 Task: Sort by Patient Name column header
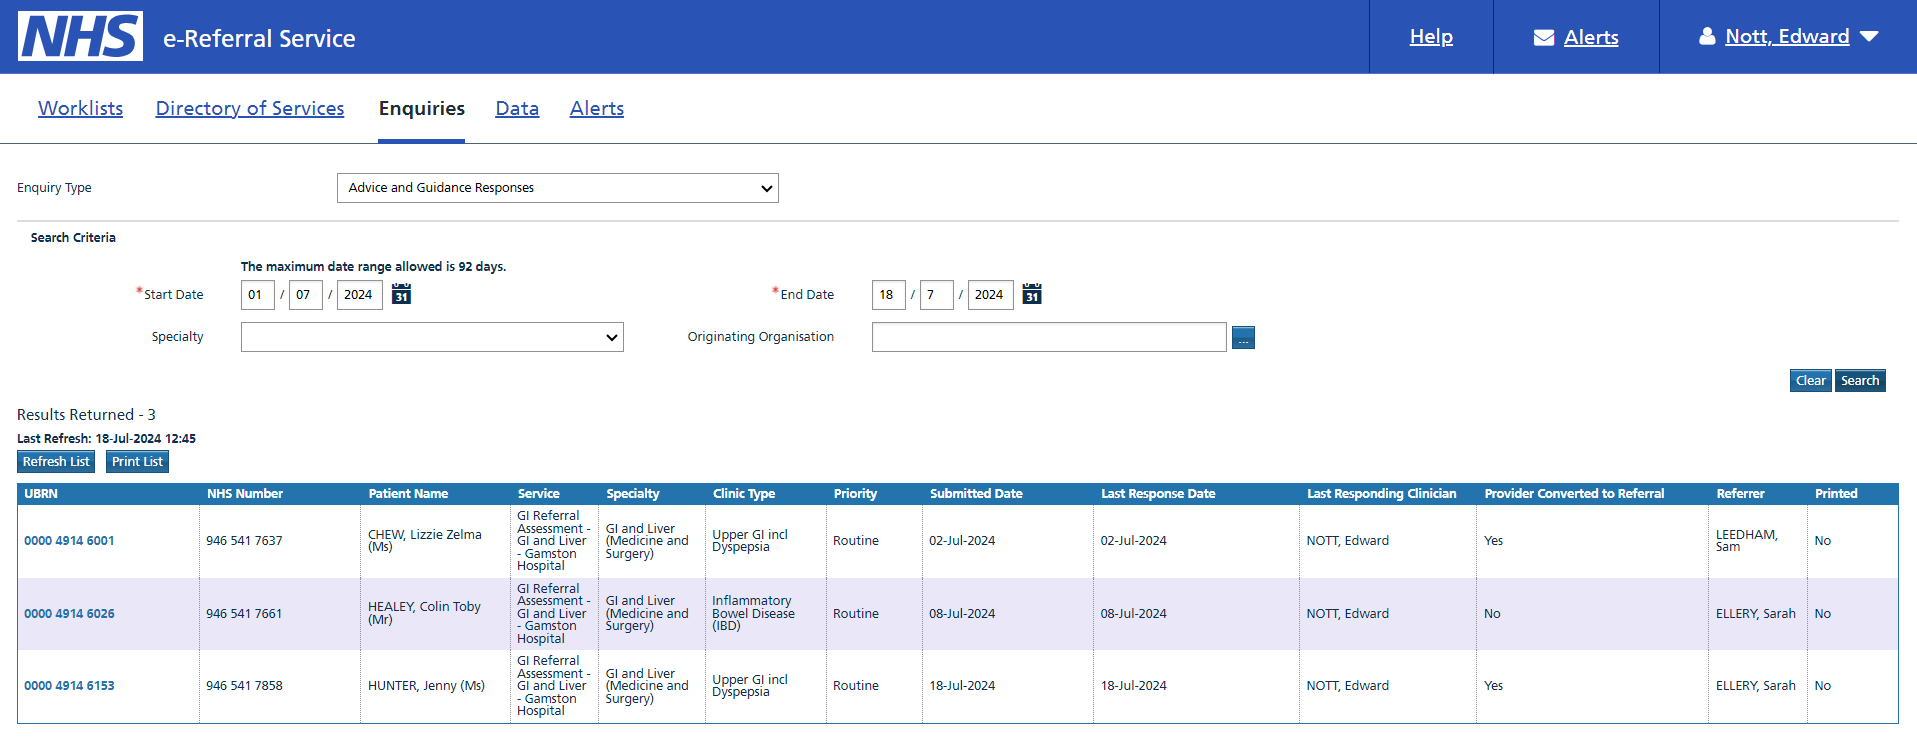[x=408, y=494]
